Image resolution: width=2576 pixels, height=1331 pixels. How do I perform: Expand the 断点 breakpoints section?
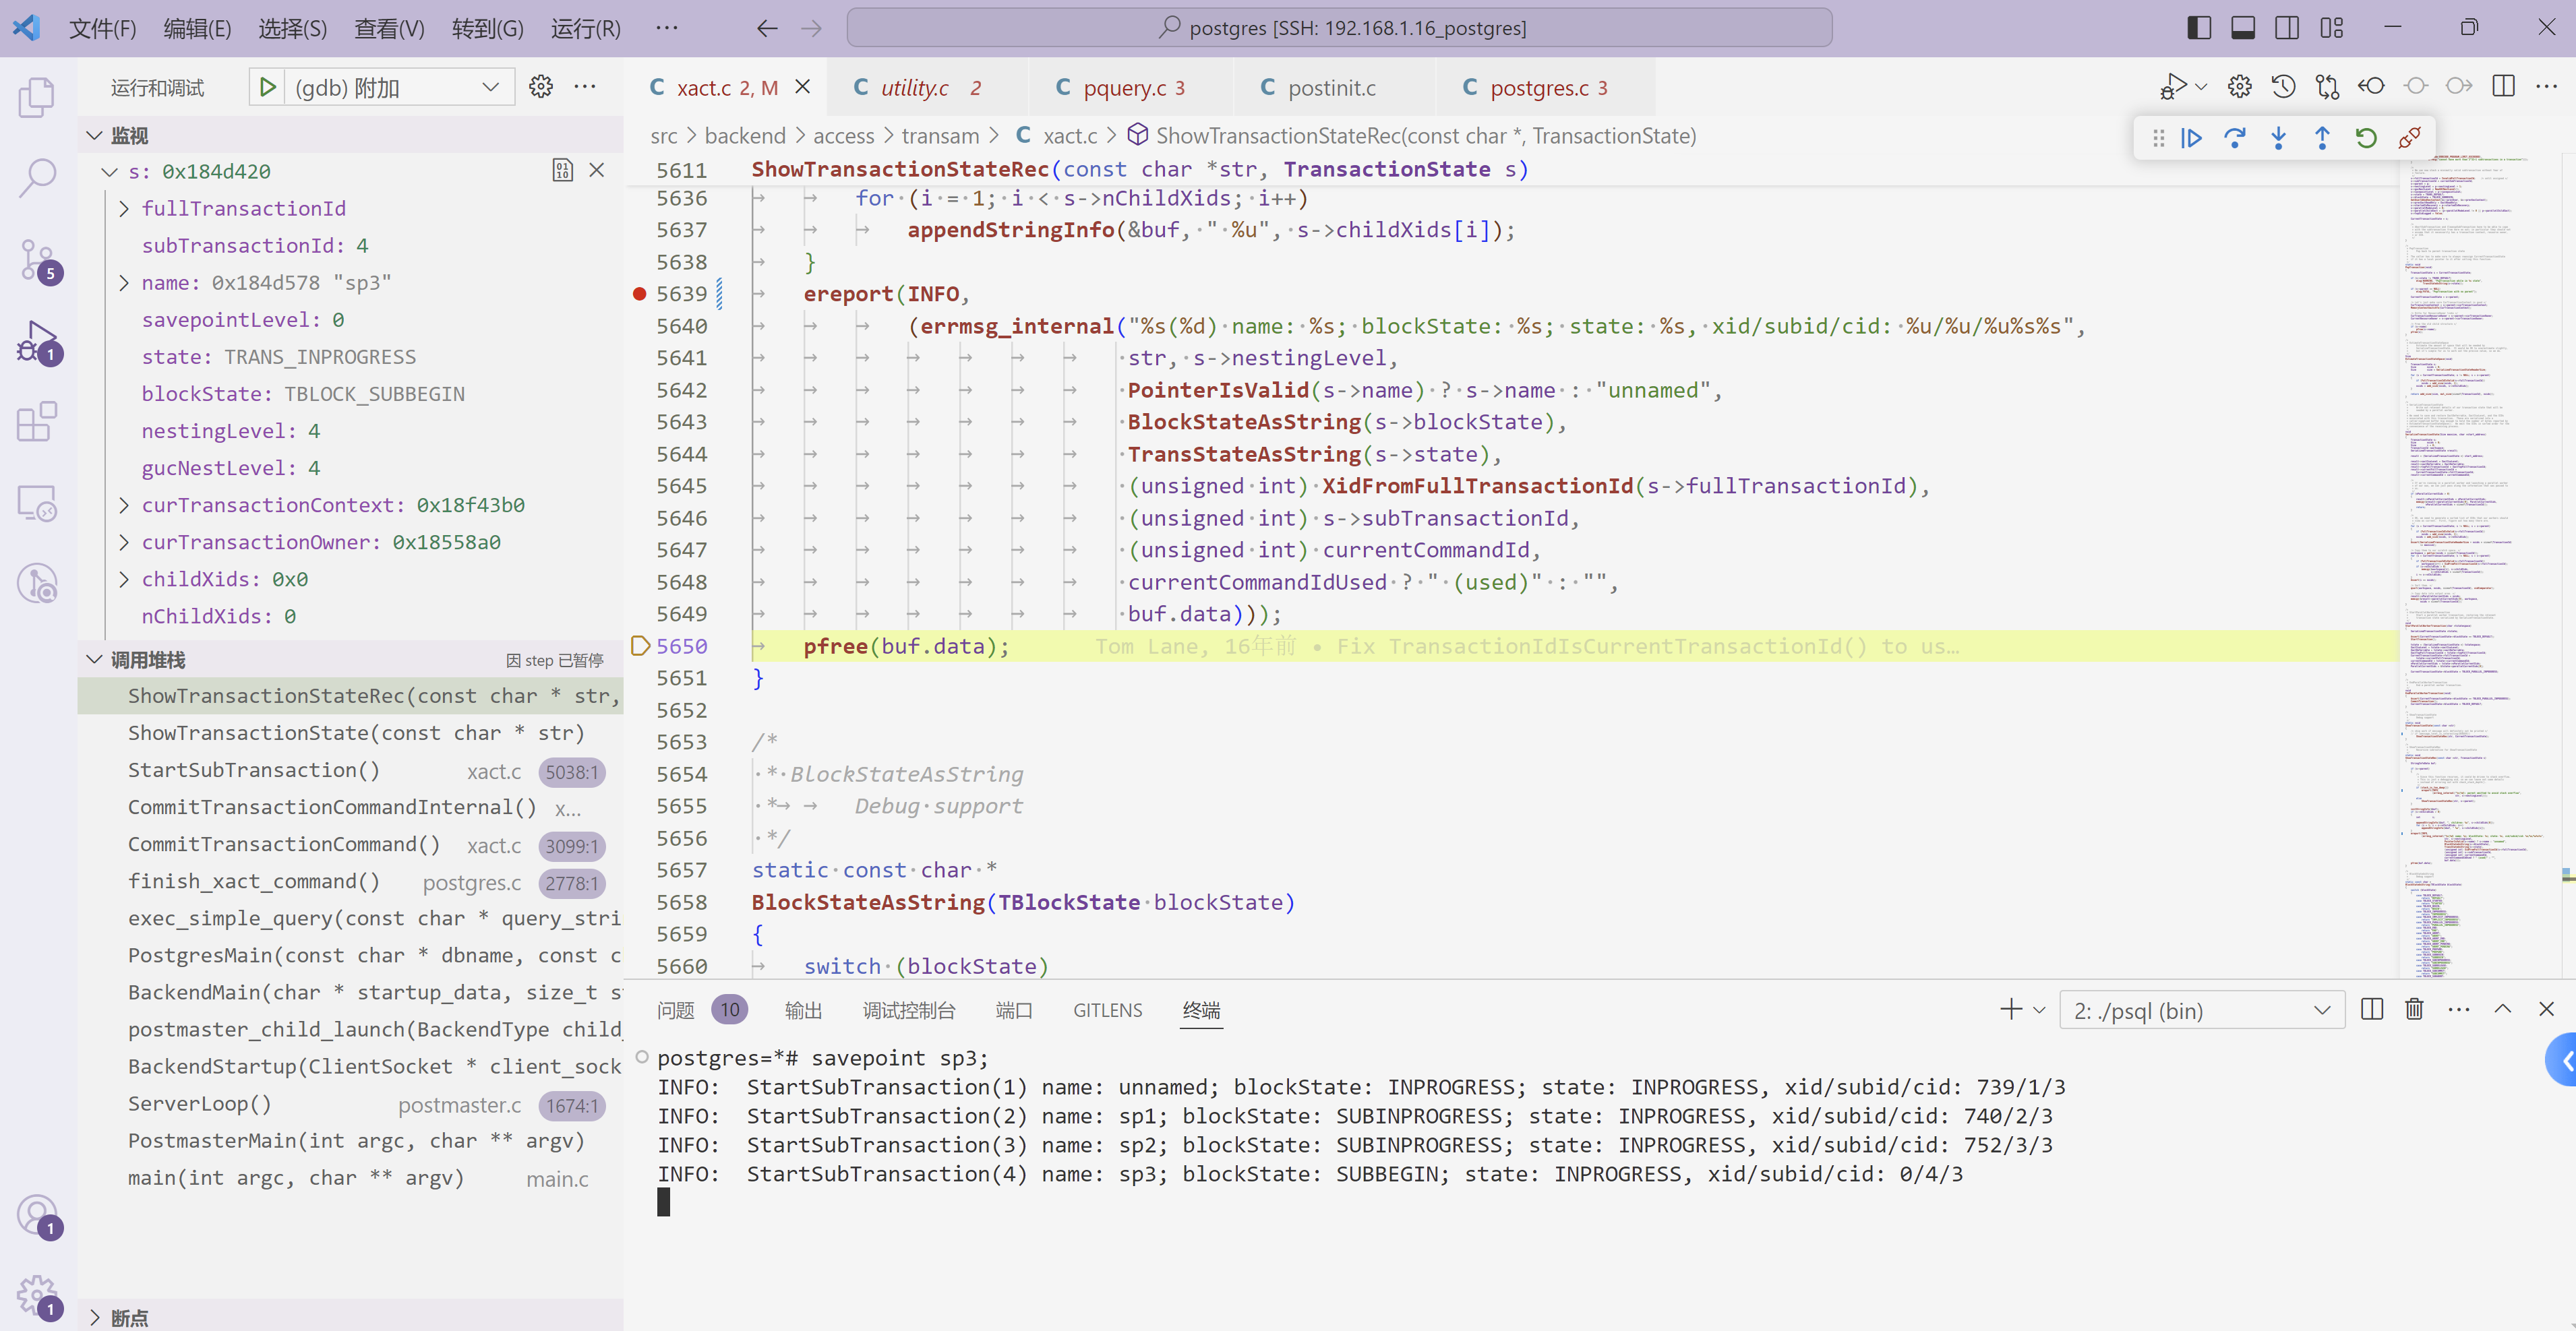(x=95, y=1318)
